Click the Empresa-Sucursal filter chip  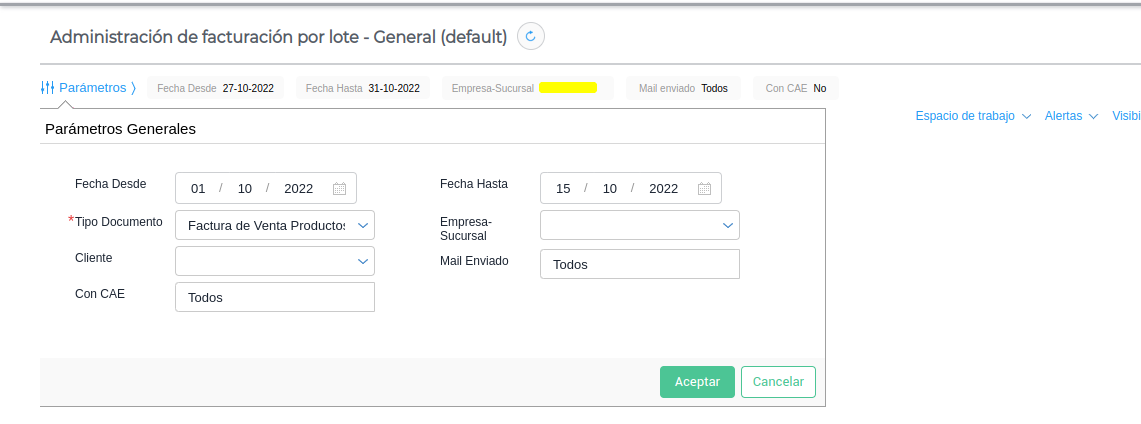pyautogui.click(x=526, y=88)
